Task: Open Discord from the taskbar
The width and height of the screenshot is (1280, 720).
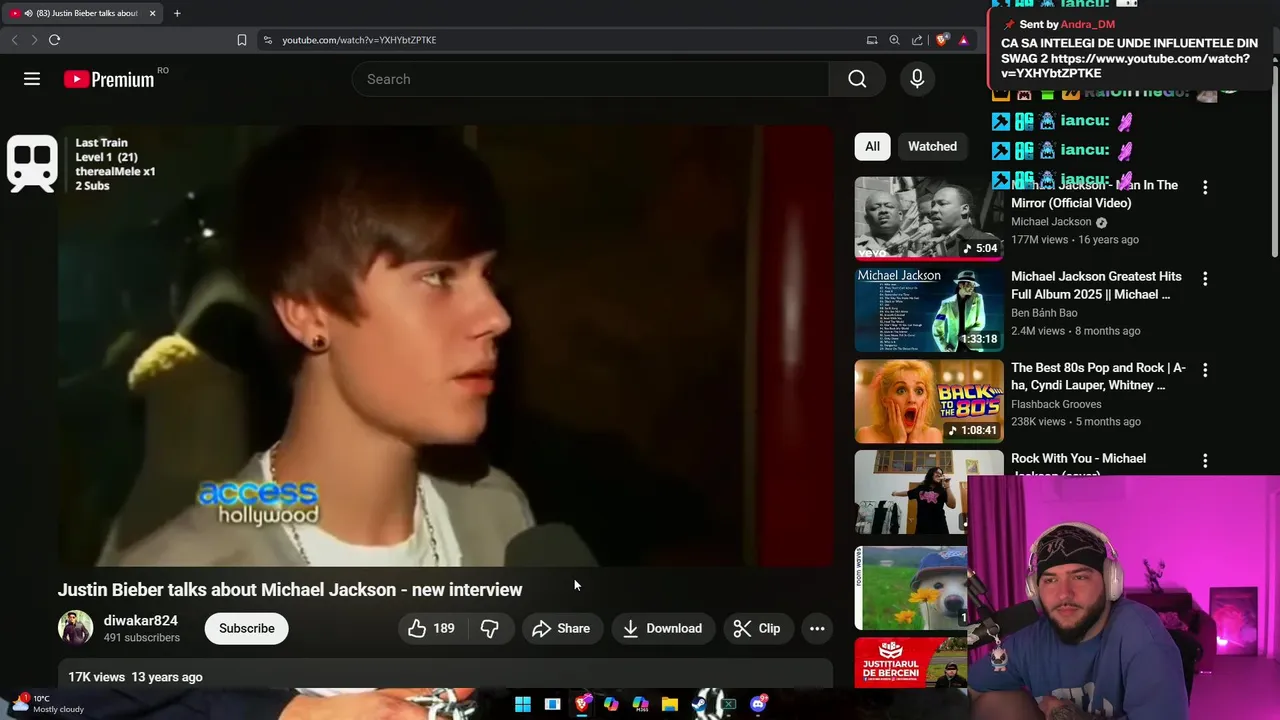Action: pos(758,704)
